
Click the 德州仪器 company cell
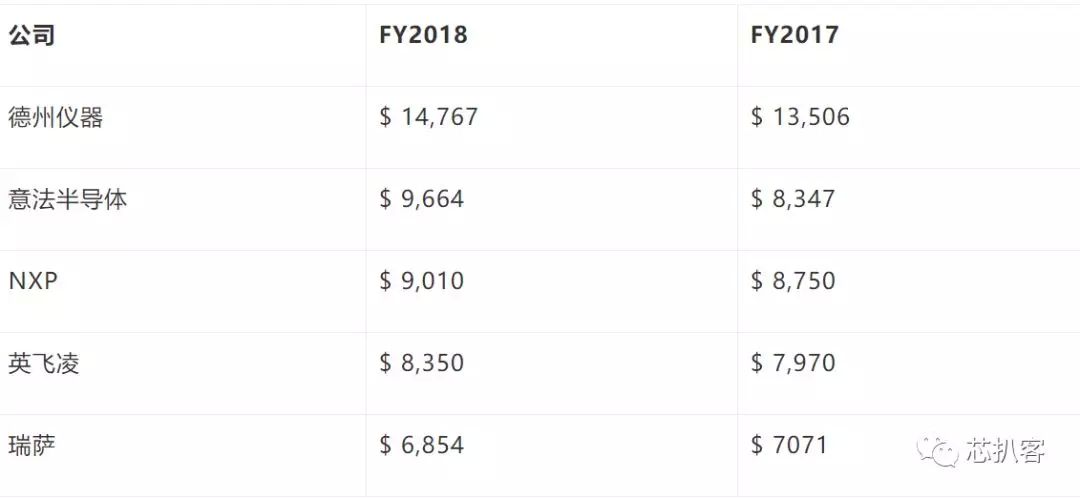[x=56, y=117]
